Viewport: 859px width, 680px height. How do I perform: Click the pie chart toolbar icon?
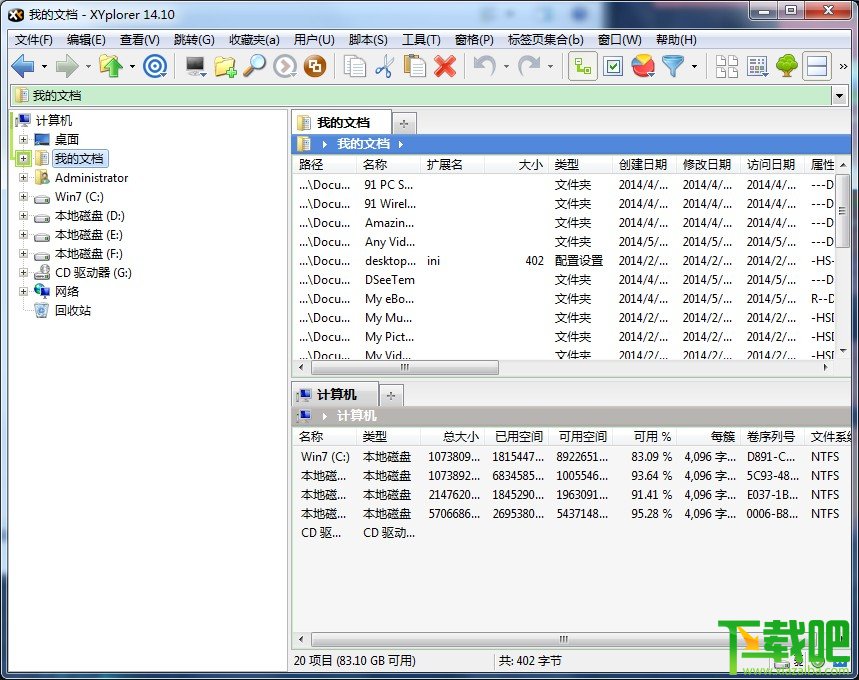coord(643,67)
